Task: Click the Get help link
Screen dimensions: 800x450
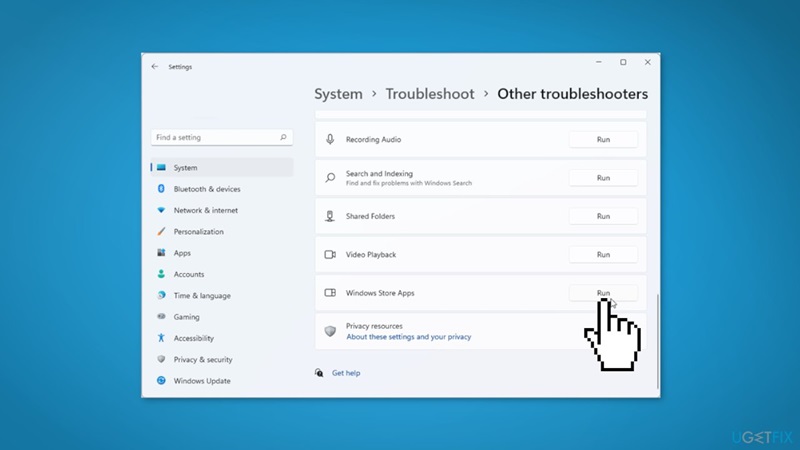Action: pos(345,373)
